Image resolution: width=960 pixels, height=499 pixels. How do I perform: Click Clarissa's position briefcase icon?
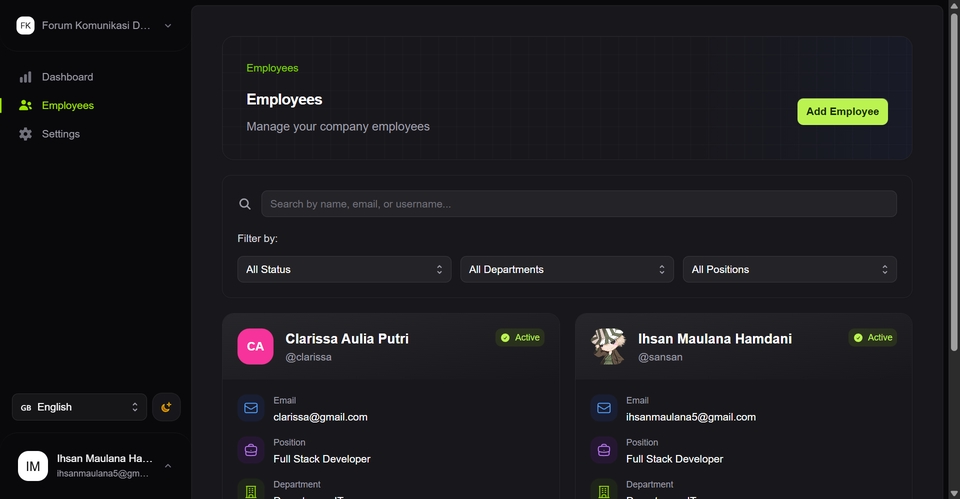point(251,450)
